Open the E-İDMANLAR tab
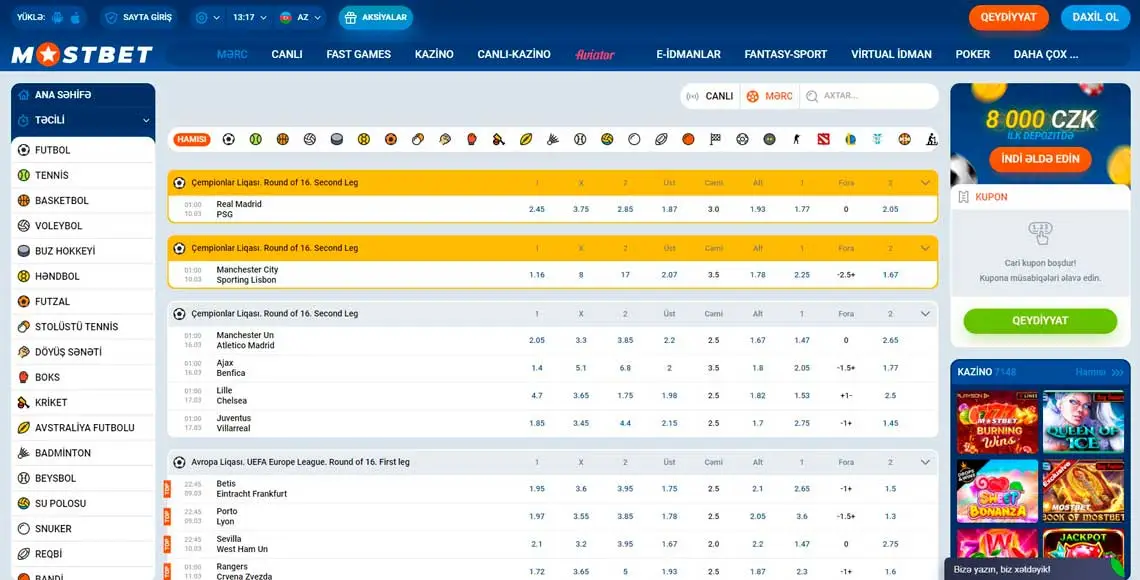The height and width of the screenshot is (580, 1140). pos(688,55)
